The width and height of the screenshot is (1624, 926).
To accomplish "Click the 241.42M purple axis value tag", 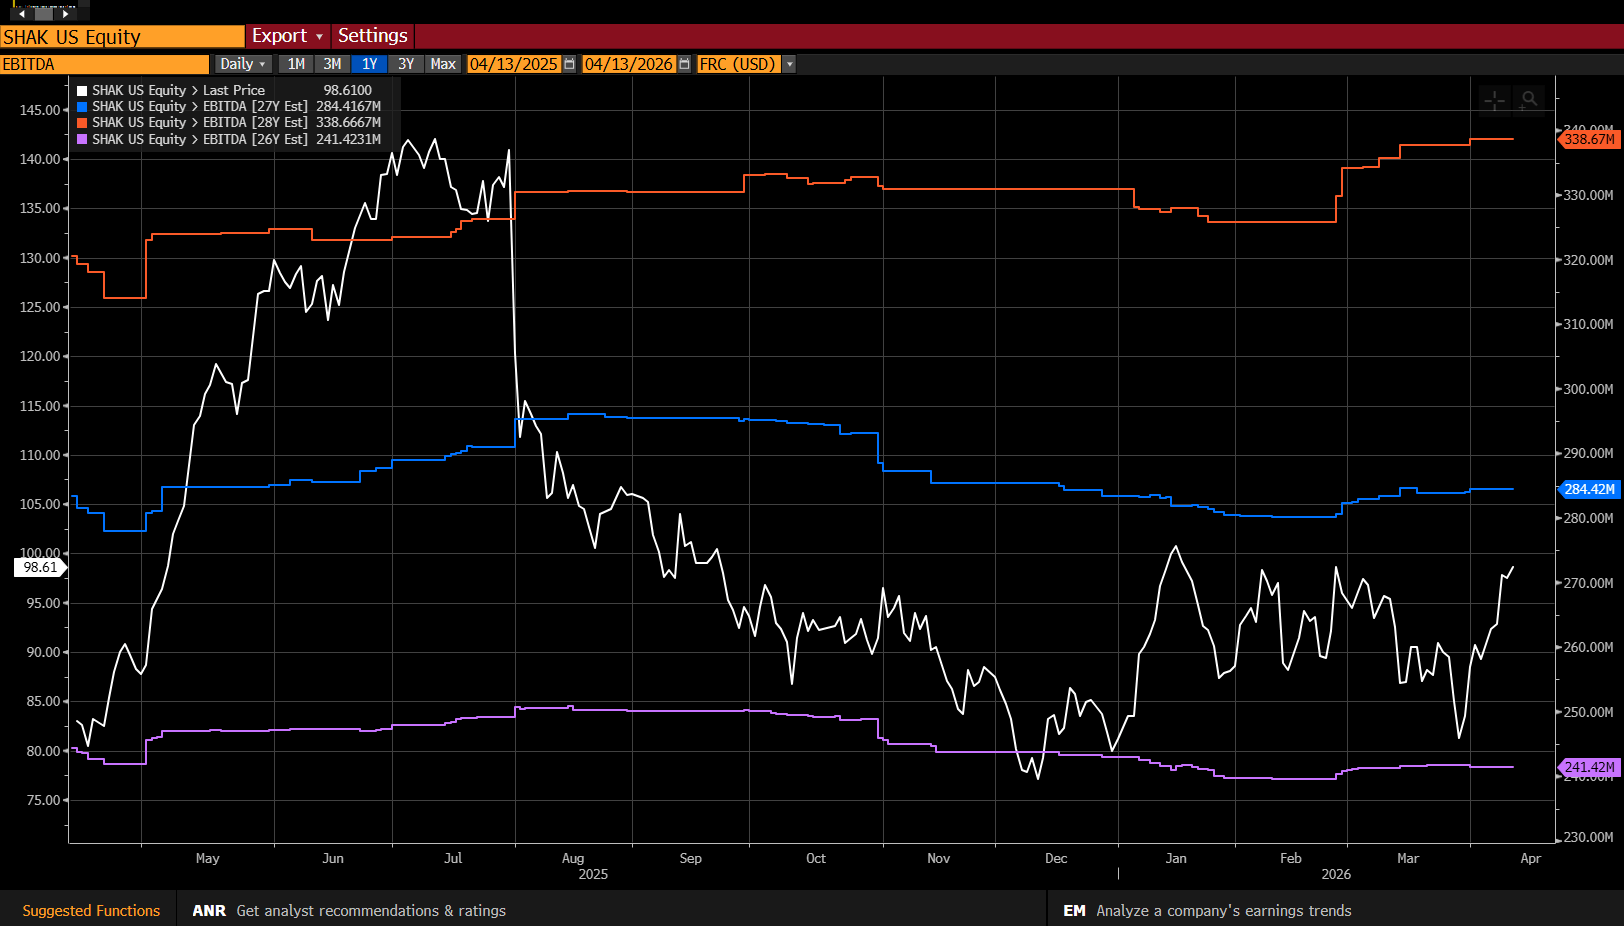I will click(x=1589, y=767).
